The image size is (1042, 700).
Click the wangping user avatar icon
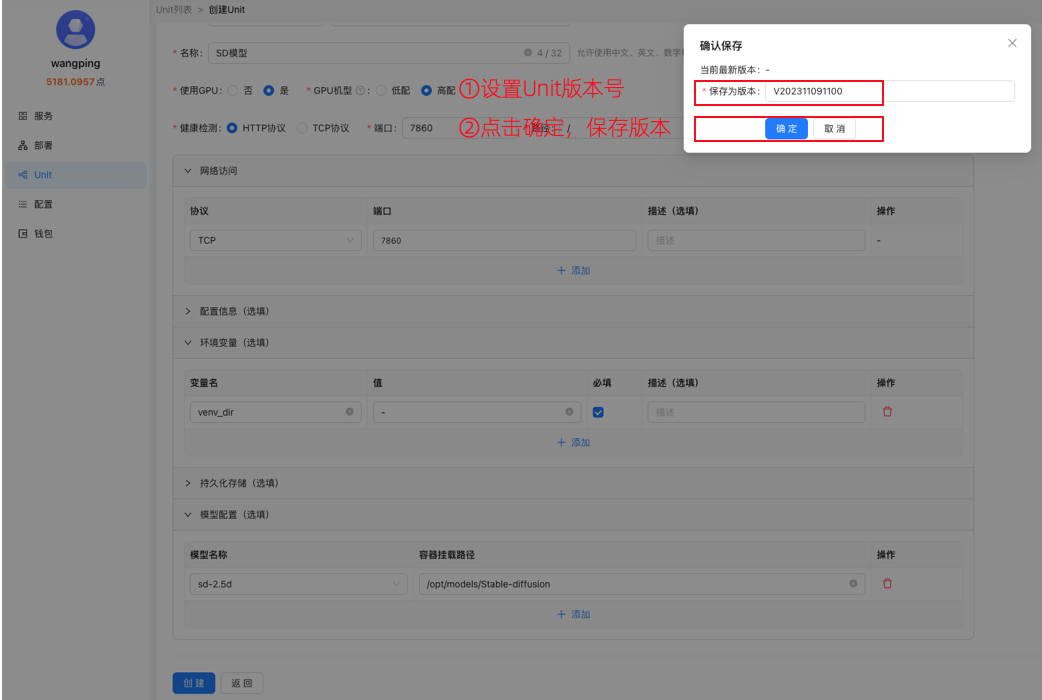tap(75, 29)
